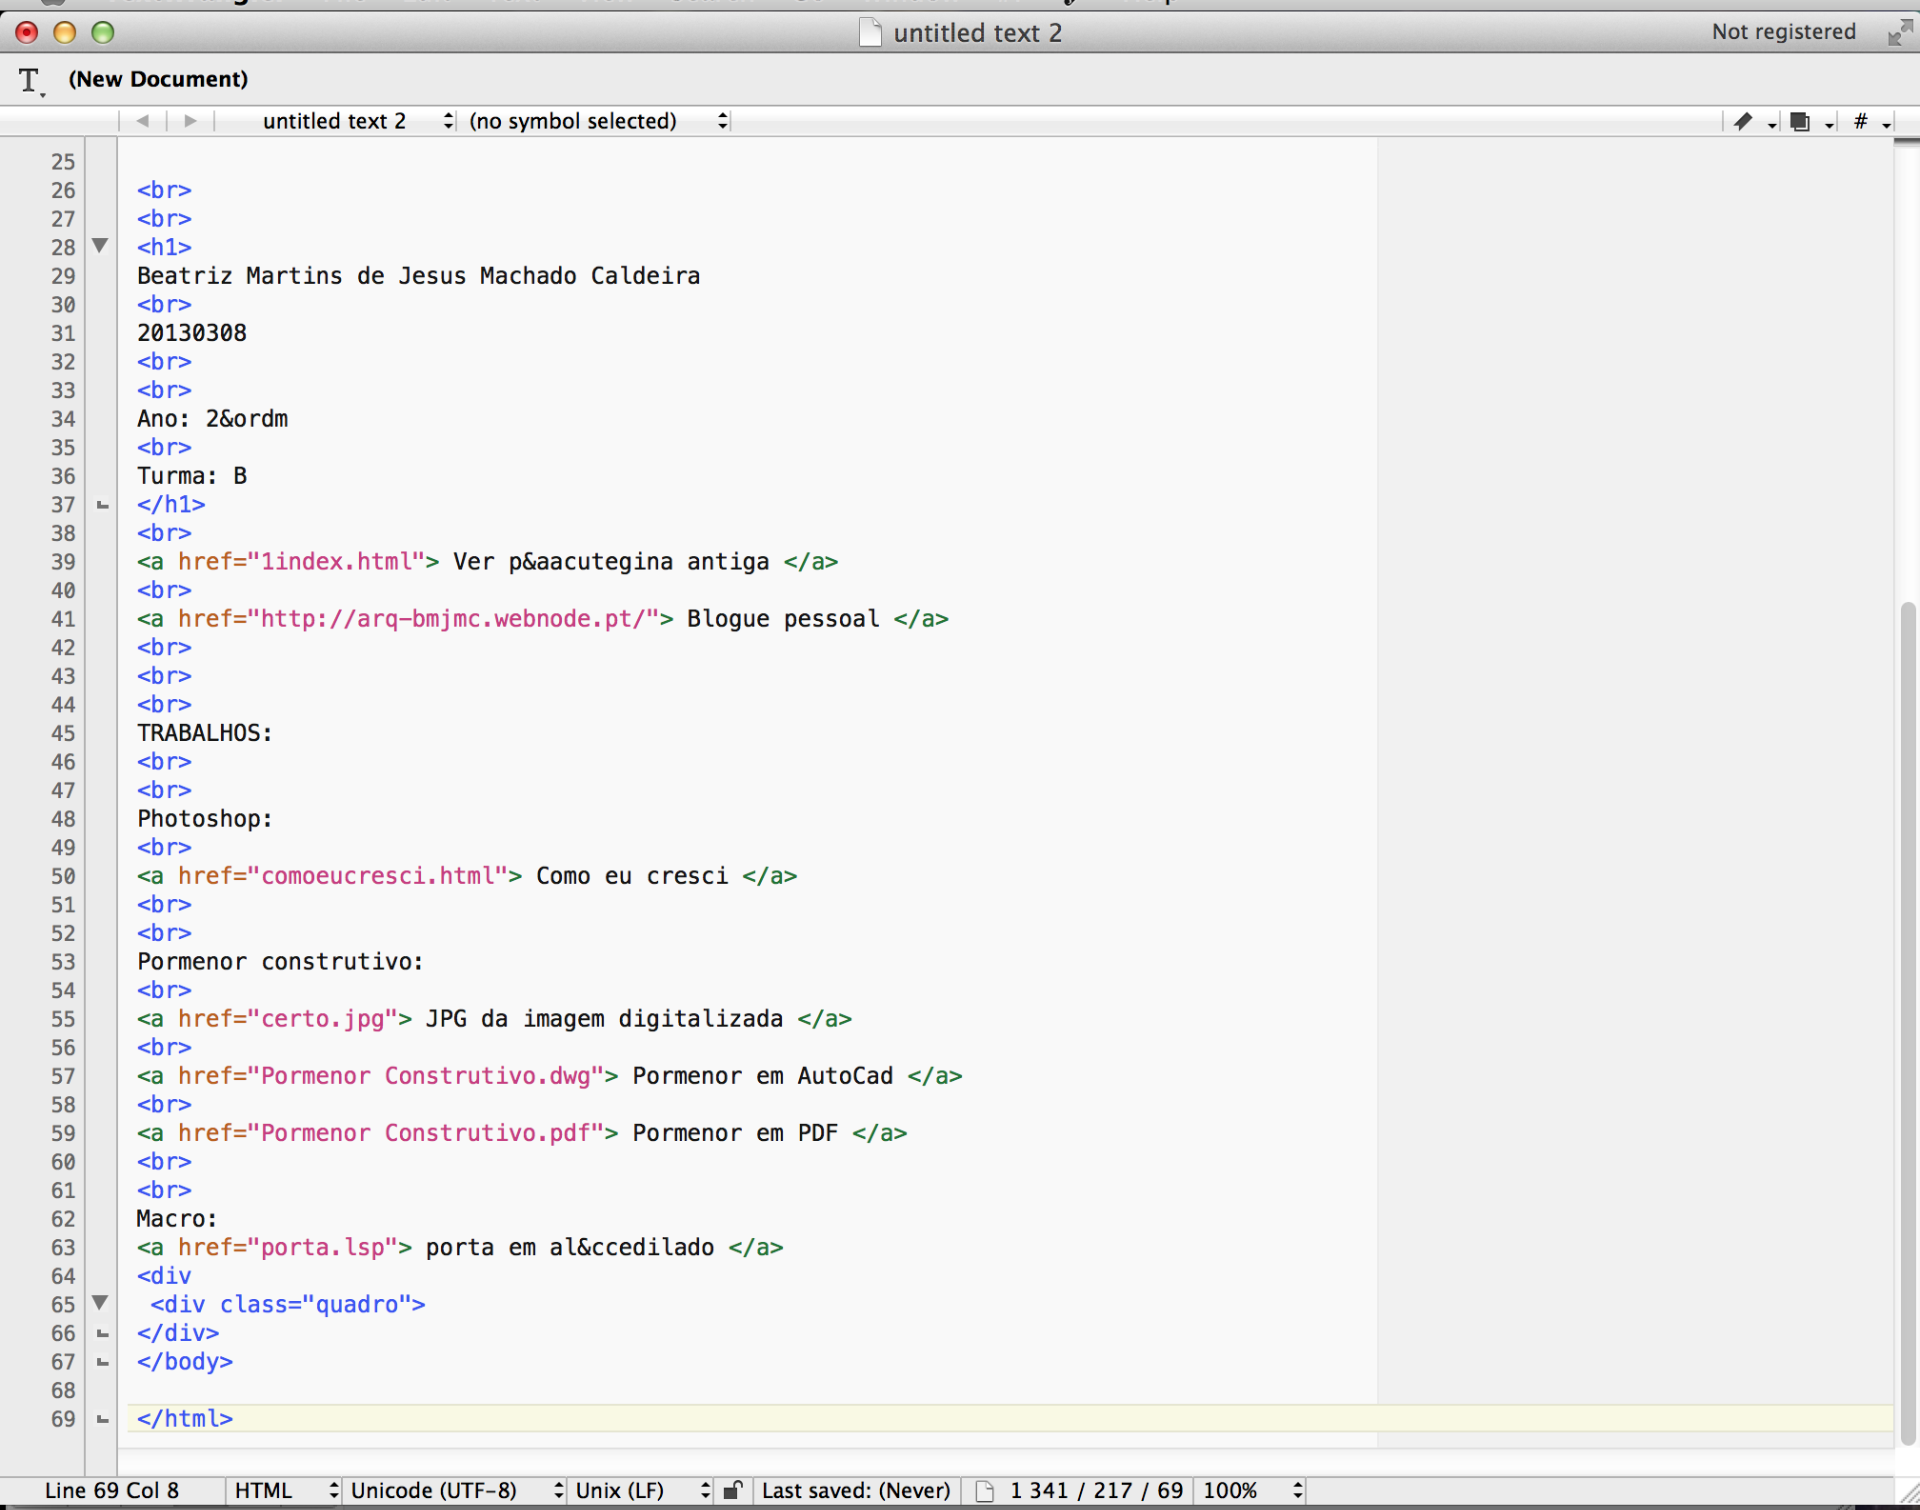The image size is (1920, 1510).
Task: Open the Unix (LF) line break dropdown
Action: pos(641,1490)
